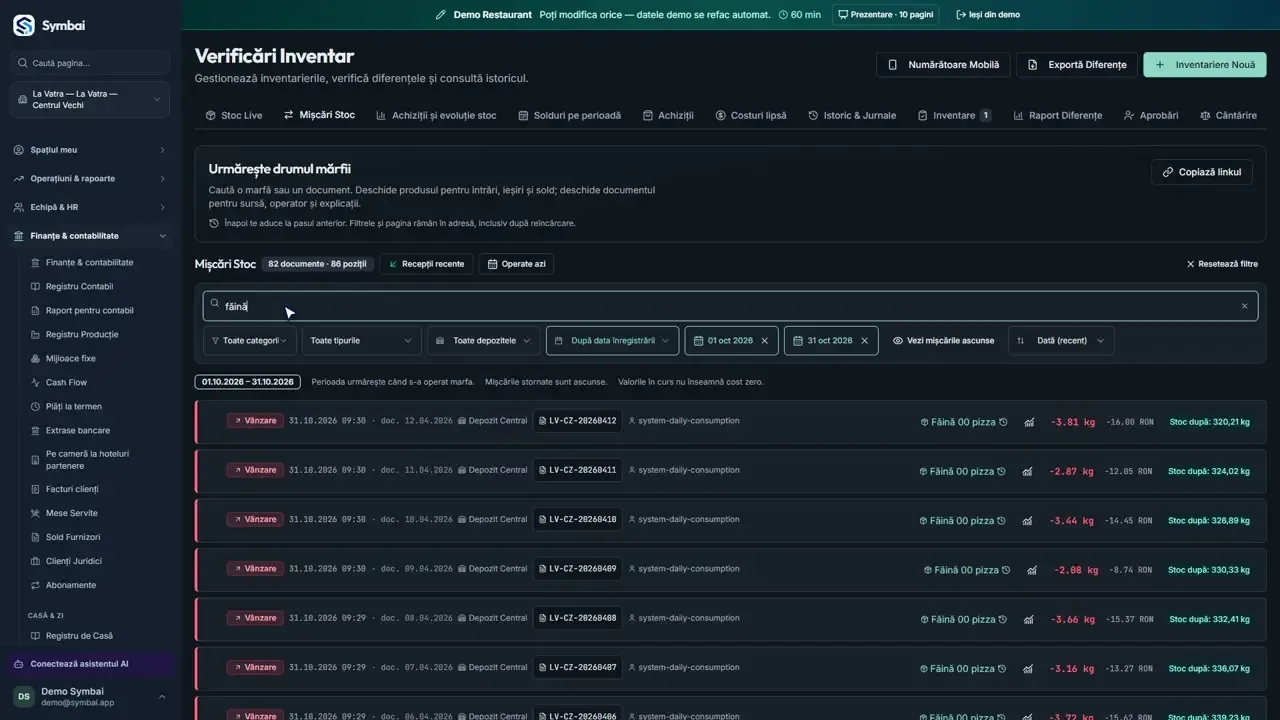
Task: Click the Clienți Juridici sidebar icon
Action: pos(36,561)
